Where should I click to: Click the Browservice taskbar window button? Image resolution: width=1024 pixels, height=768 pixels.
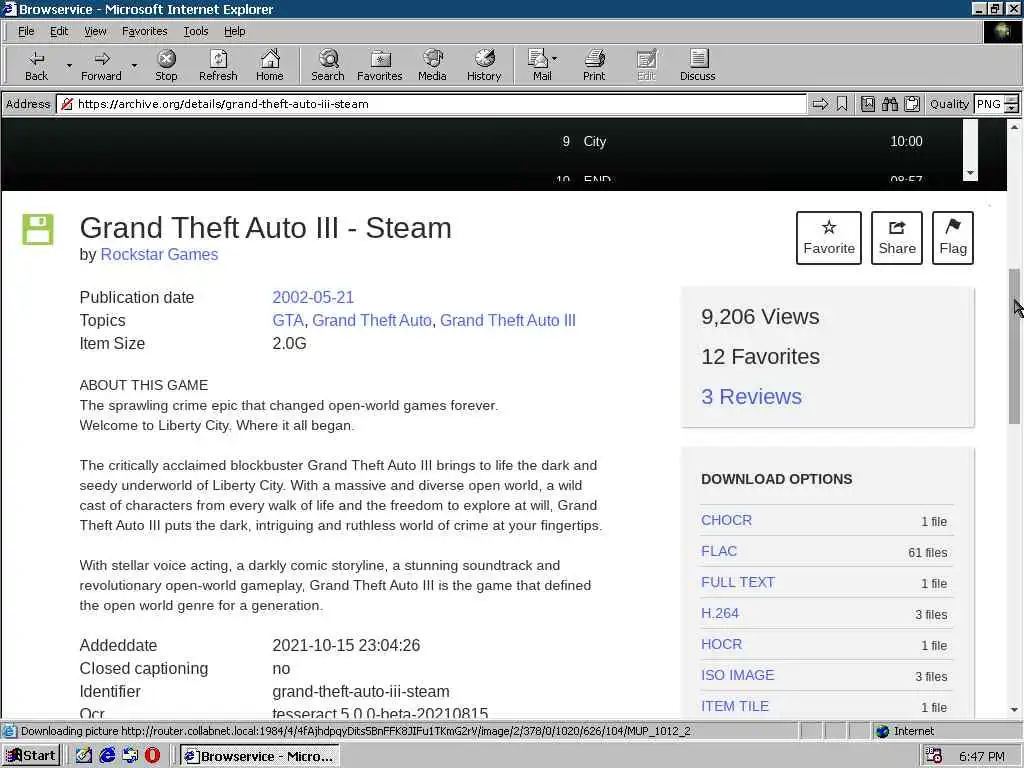coord(259,756)
